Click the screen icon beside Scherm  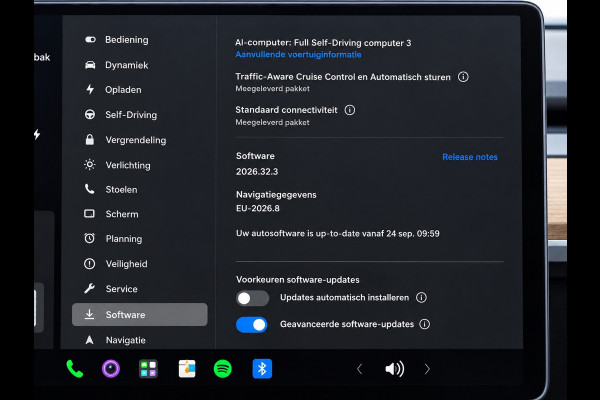pyautogui.click(x=89, y=214)
